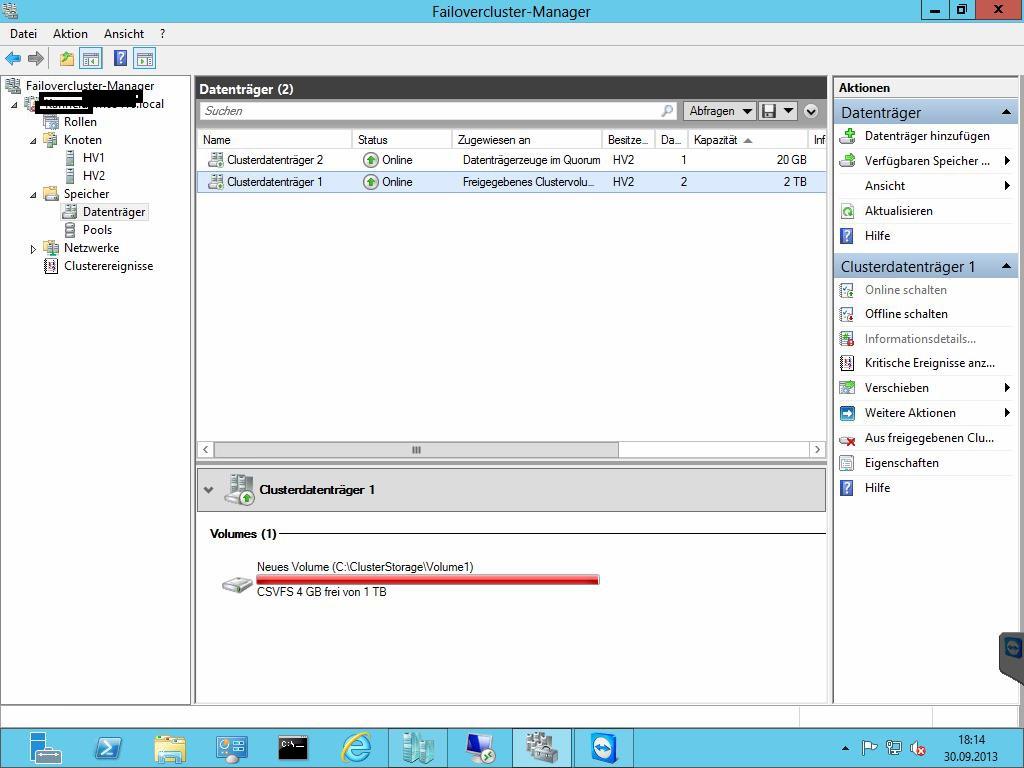This screenshot has height=768, width=1024.
Task: Click the volume drive icon for Neues Volume
Action: tap(237, 583)
